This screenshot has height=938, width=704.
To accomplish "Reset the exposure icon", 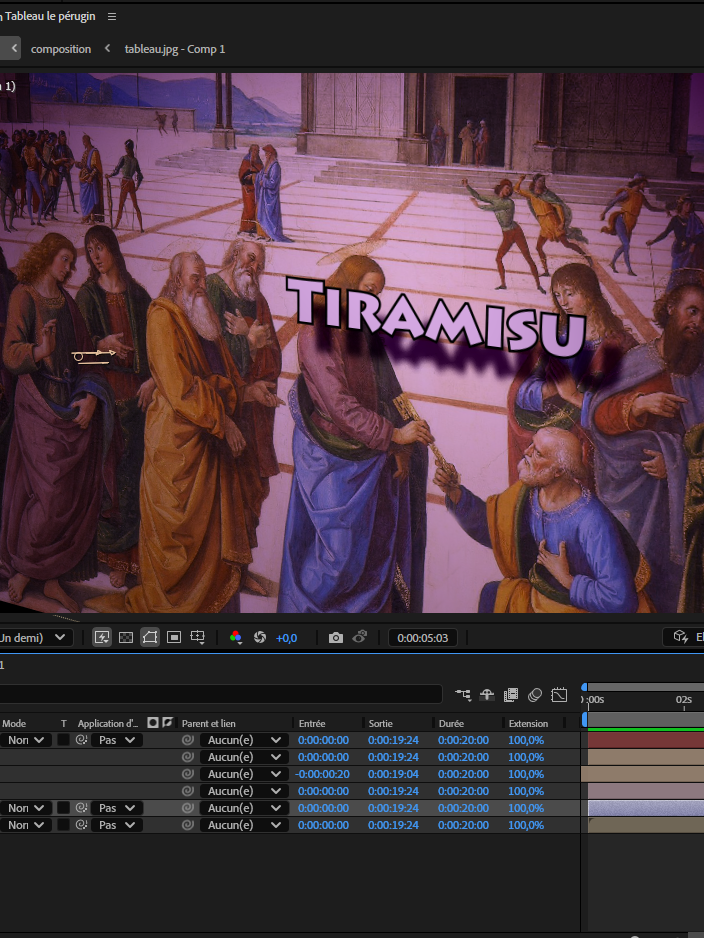I will pos(260,637).
